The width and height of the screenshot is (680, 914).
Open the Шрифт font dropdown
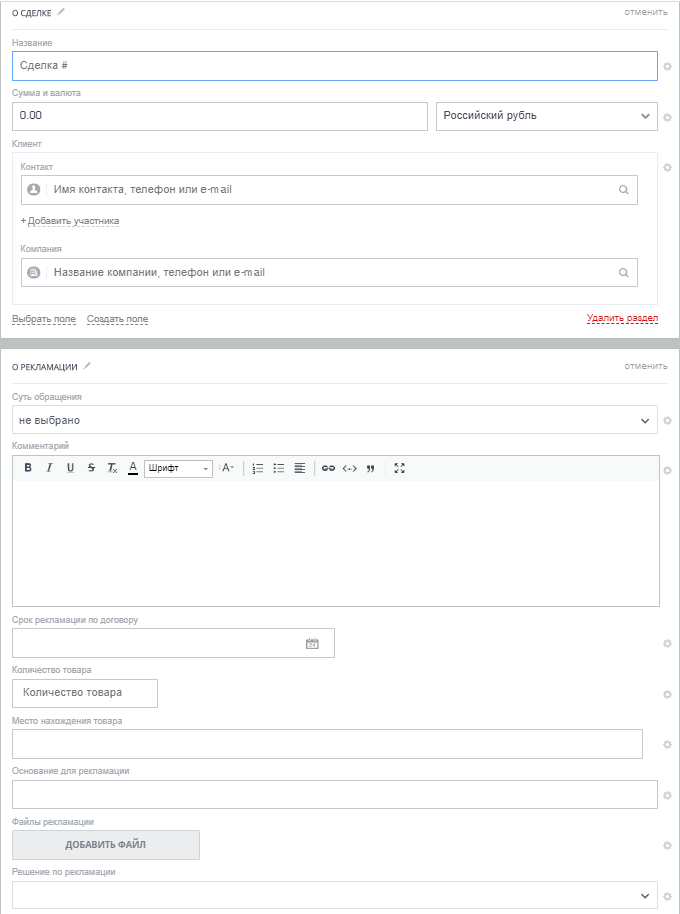point(178,468)
